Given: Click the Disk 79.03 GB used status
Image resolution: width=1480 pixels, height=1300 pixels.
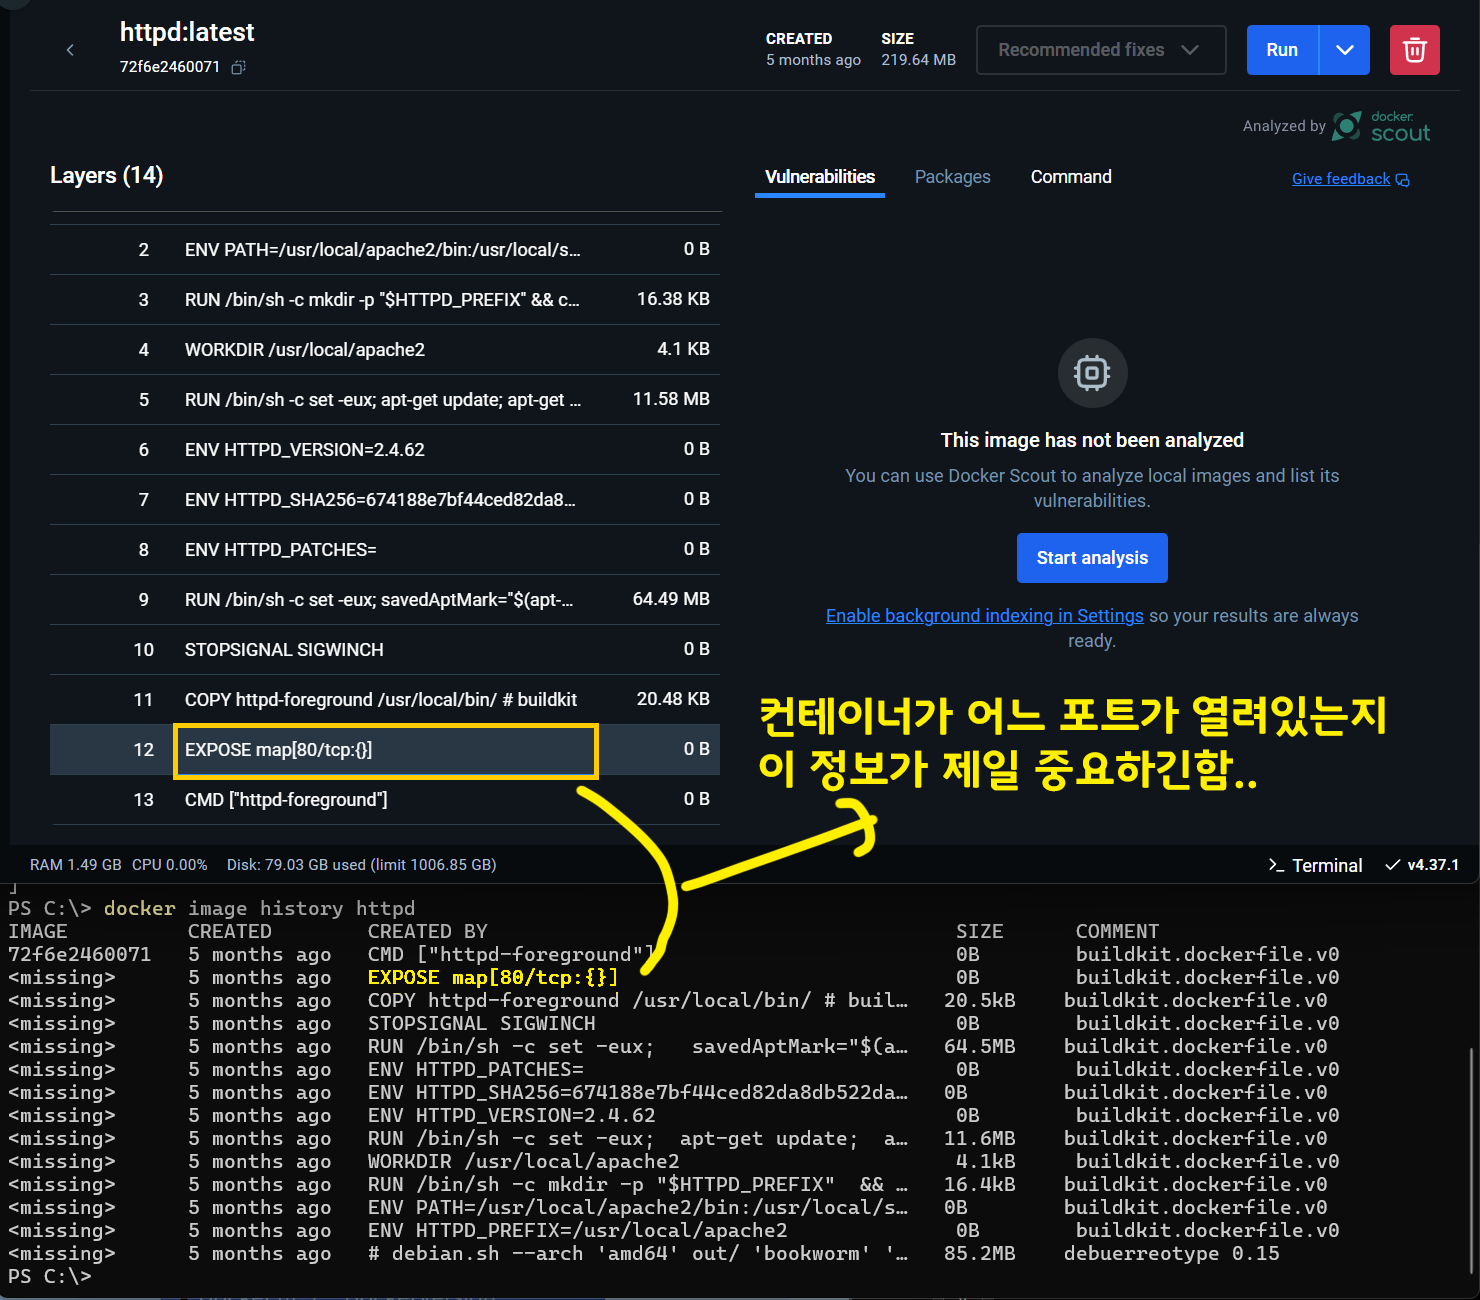Looking at the screenshot, I should click(x=361, y=865).
